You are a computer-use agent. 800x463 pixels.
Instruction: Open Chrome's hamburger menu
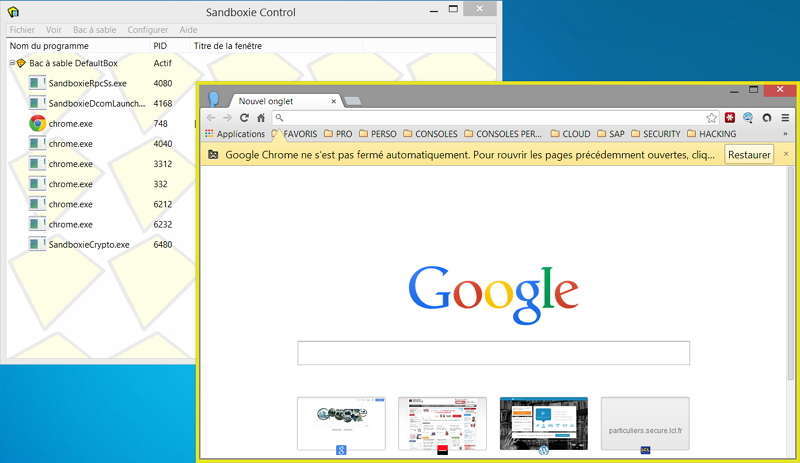click(785, 118)
